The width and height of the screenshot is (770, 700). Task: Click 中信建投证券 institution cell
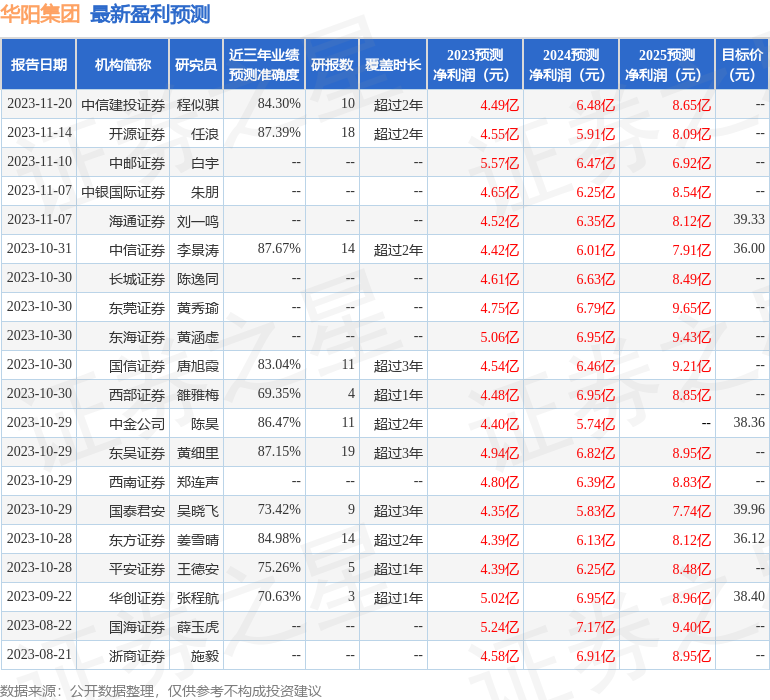point(123,105)
